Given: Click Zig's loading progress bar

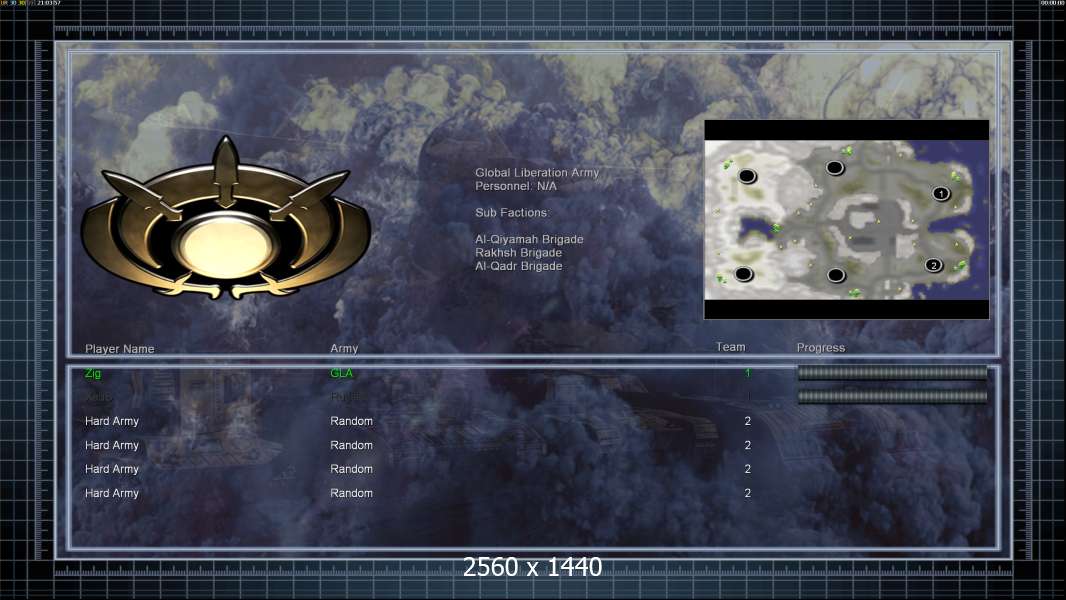Looking at the screenshot, I should (892, 372).
